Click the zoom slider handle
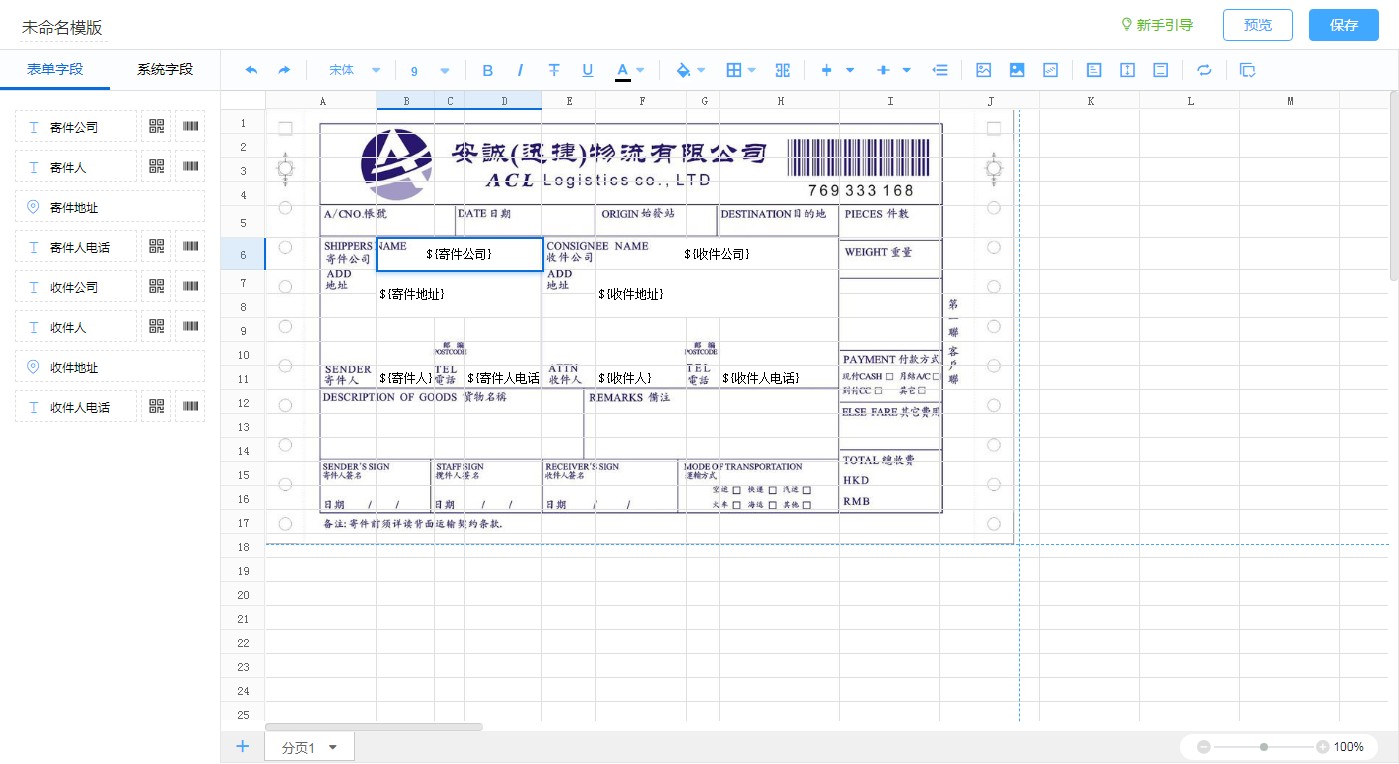This screenshot has height=764, width=1399. tap(1264, 747)
